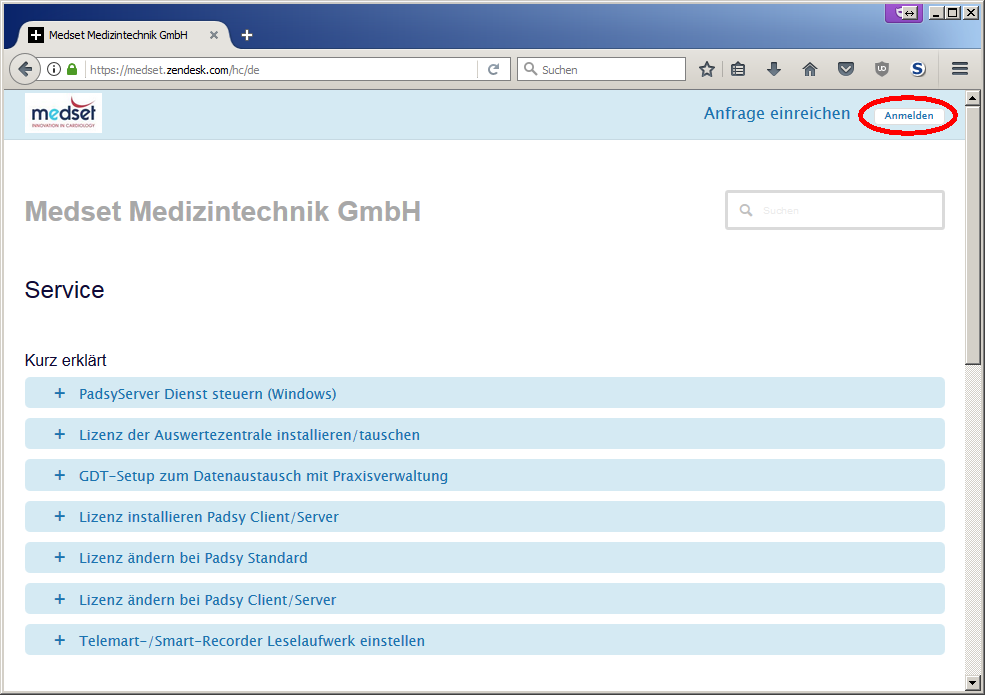Reload the page with the refresh icon
The height and width of the screenshot is (695, 985).
[x=493, y=69]
